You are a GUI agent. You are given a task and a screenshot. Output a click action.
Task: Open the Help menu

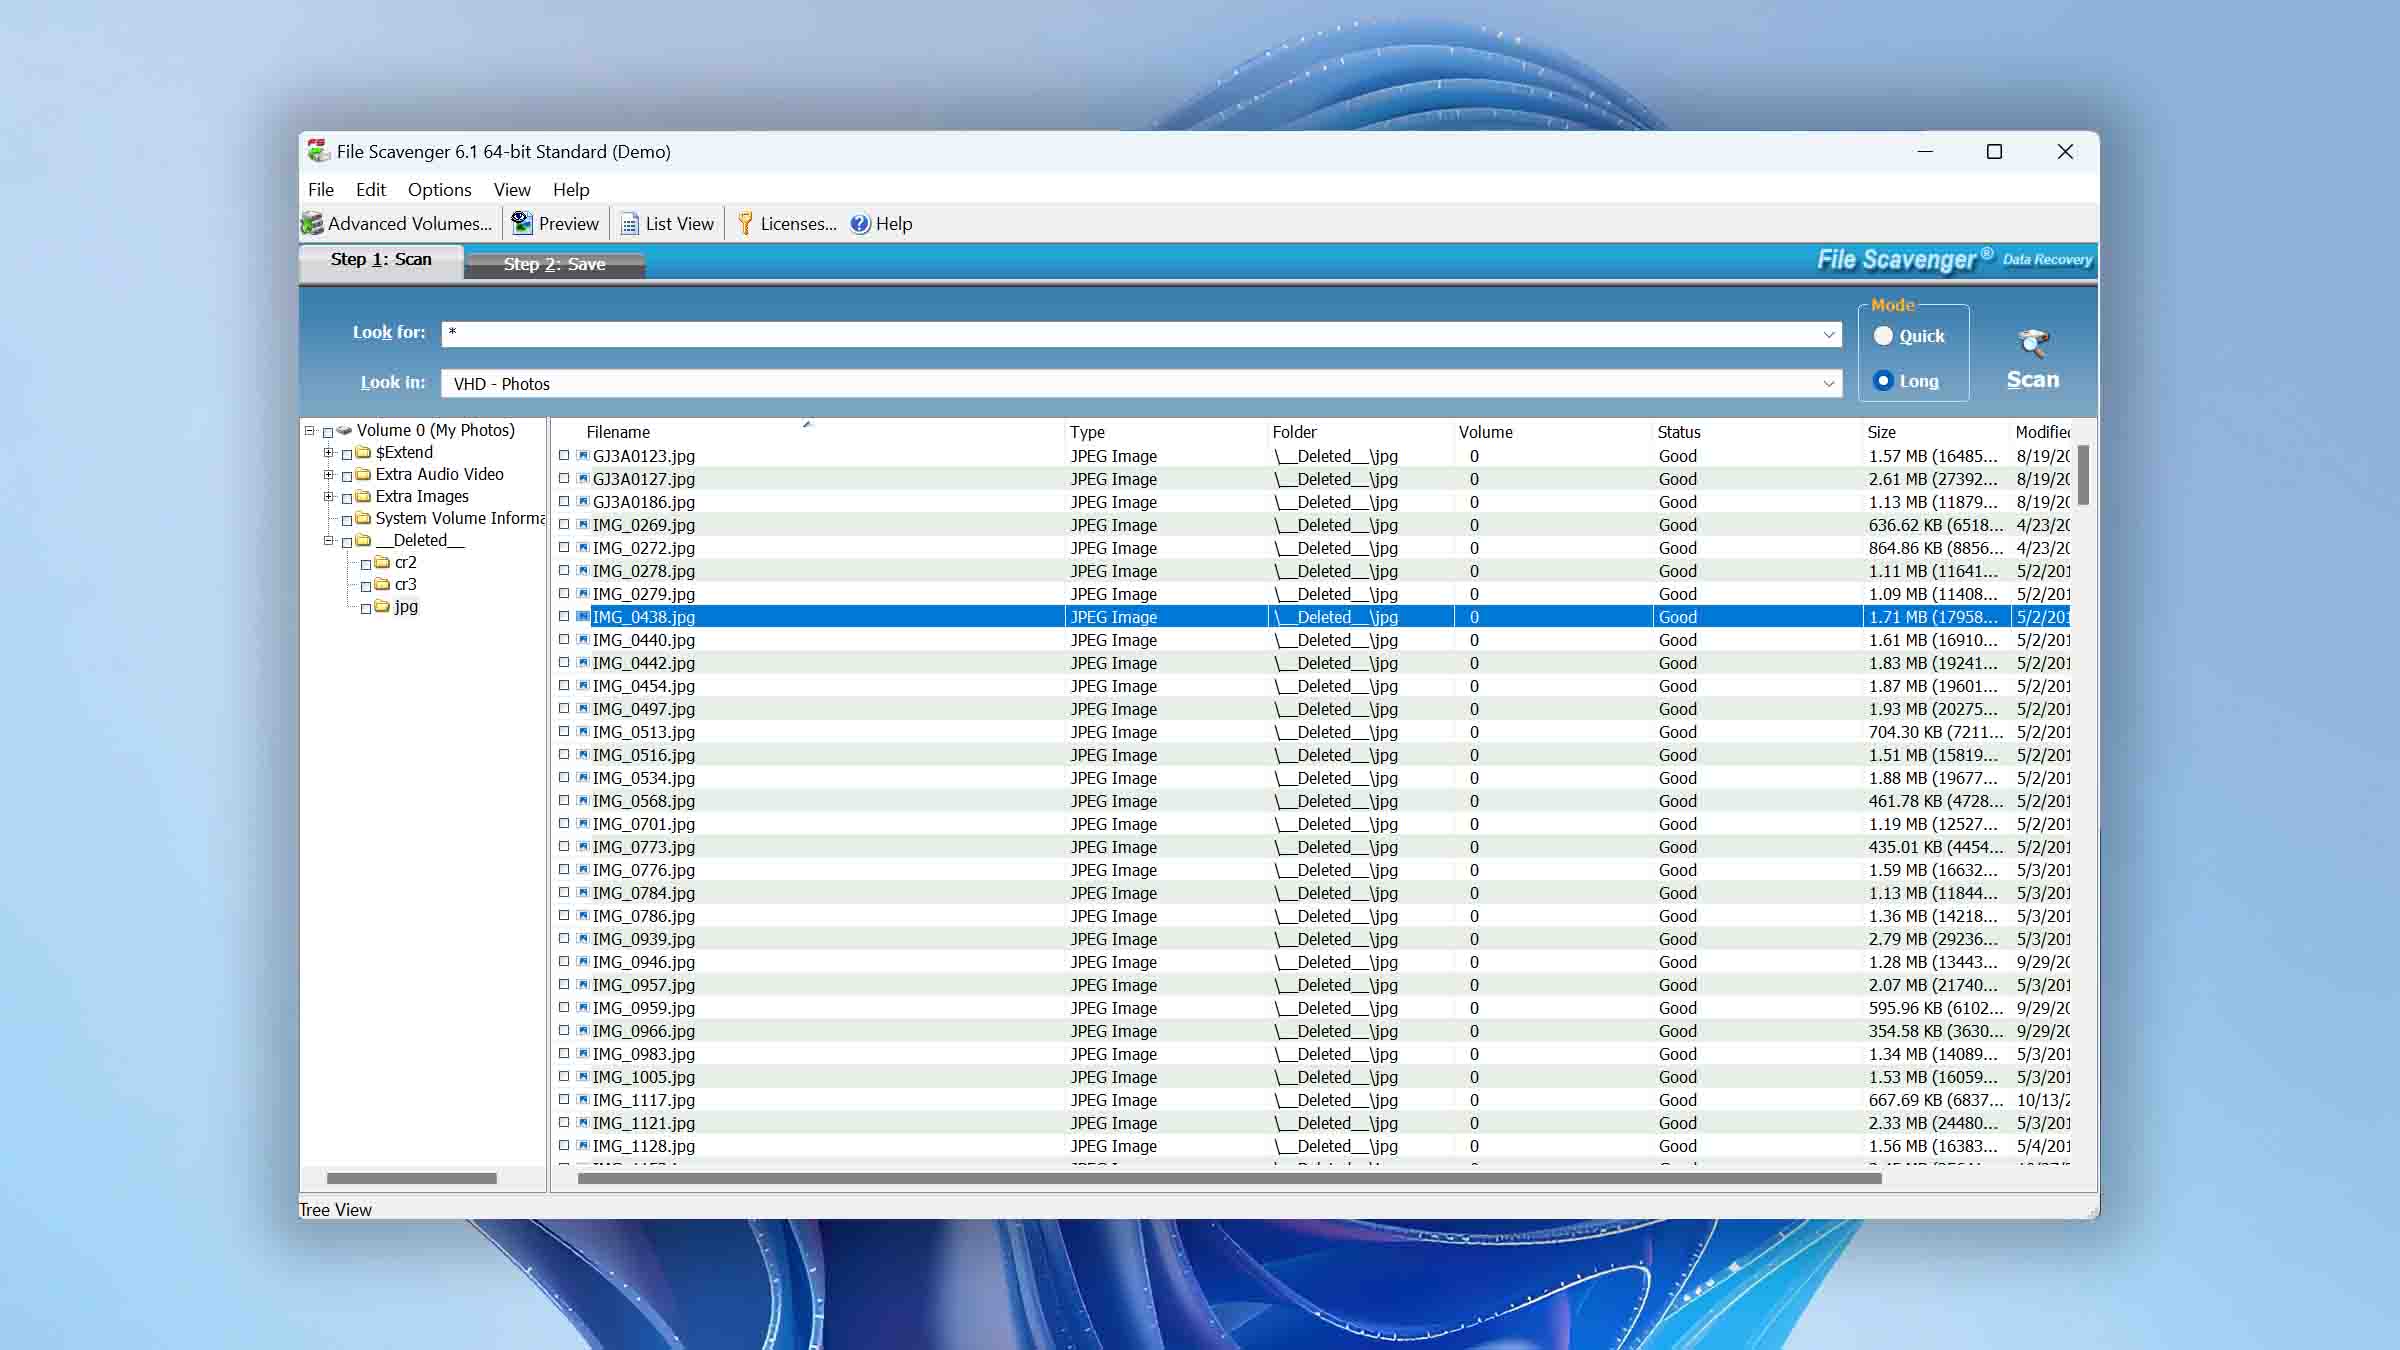[571, 190]
